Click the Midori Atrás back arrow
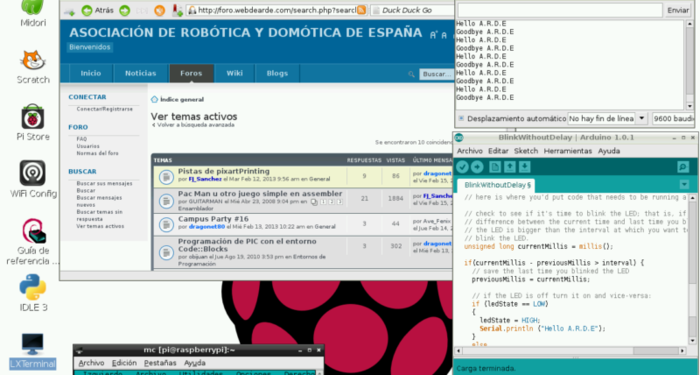Viewport: 700px width, 375px height. coord(87,10)
